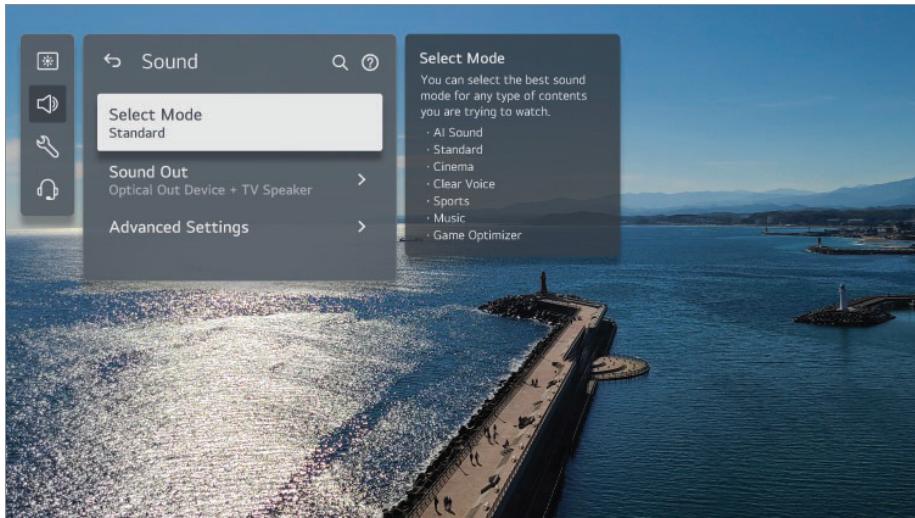Choose the Advanced Settings menu label
This screenshot has width=915, height=518.
click(x=178, y=227)
